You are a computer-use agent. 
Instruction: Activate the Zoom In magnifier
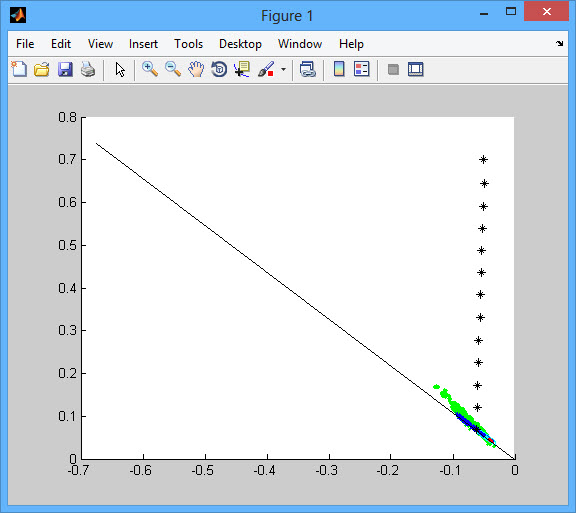(150, 69)
